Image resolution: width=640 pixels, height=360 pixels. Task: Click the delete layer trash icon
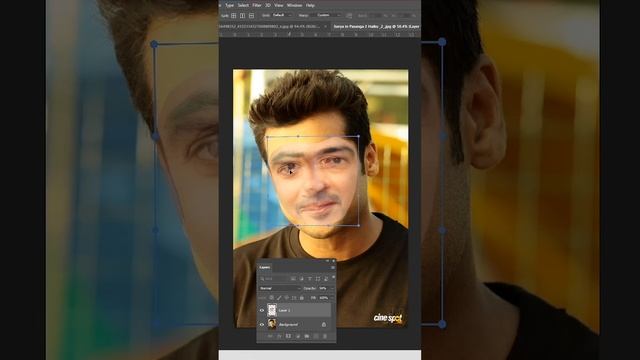tap(325, 336)
